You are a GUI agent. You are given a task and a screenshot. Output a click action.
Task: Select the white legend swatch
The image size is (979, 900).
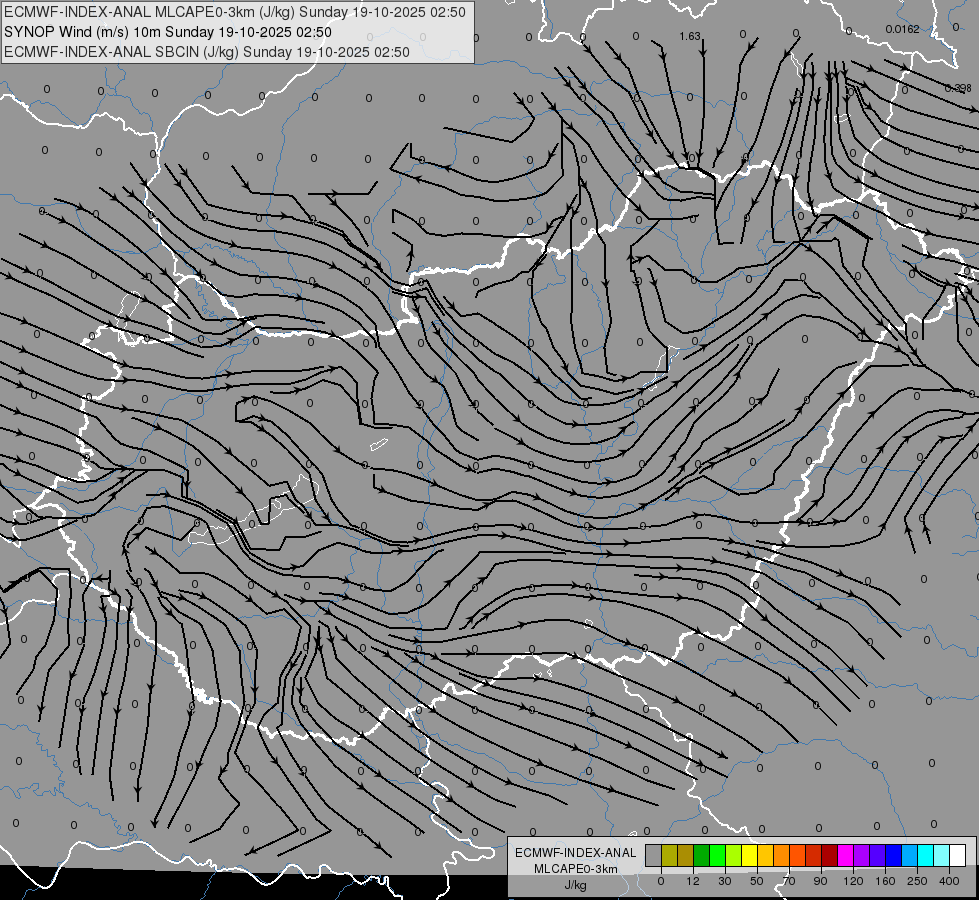(957, 855)
